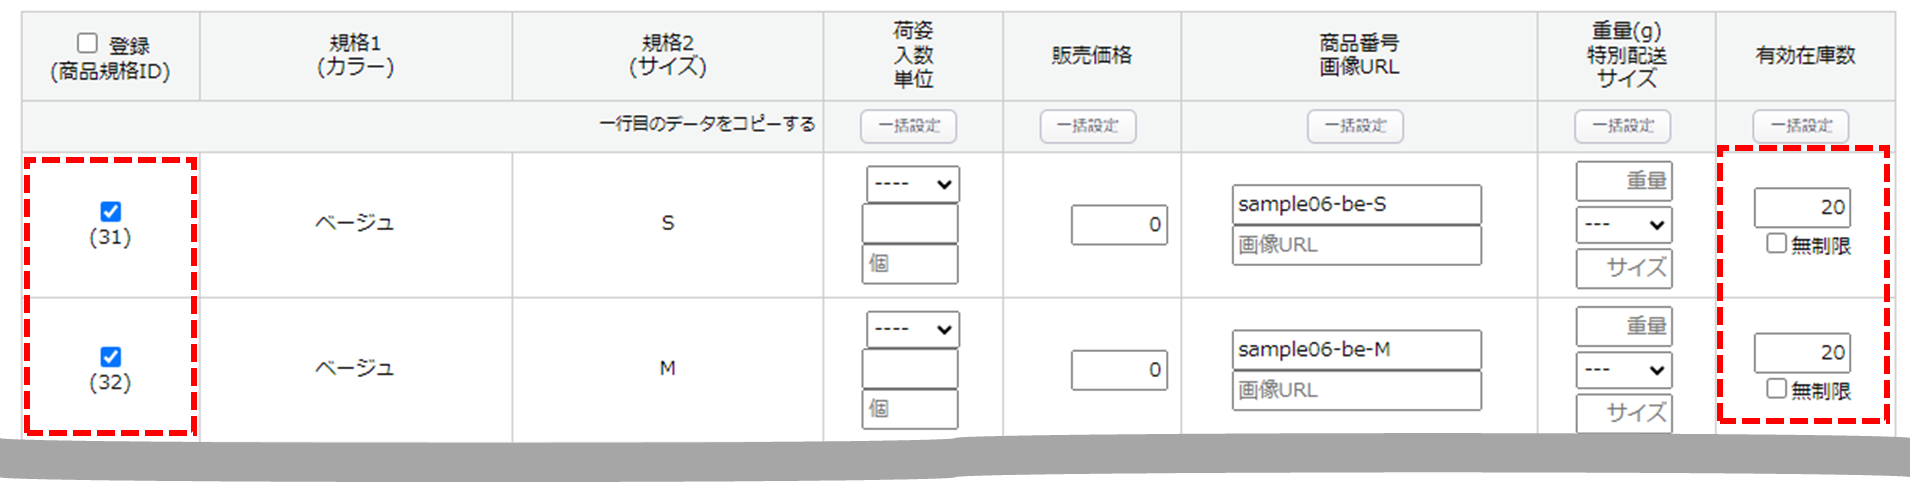Select the 販売価格 field in the S row
1910x482 pixels.
1118,225
